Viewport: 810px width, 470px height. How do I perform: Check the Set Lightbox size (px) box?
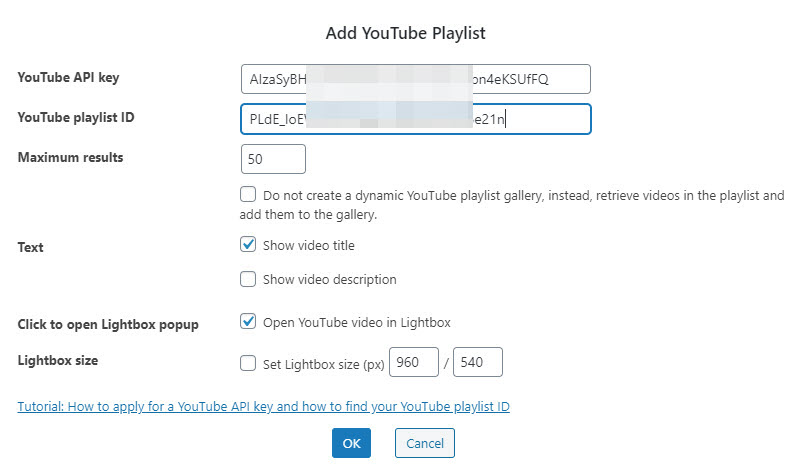coord(248,364)
